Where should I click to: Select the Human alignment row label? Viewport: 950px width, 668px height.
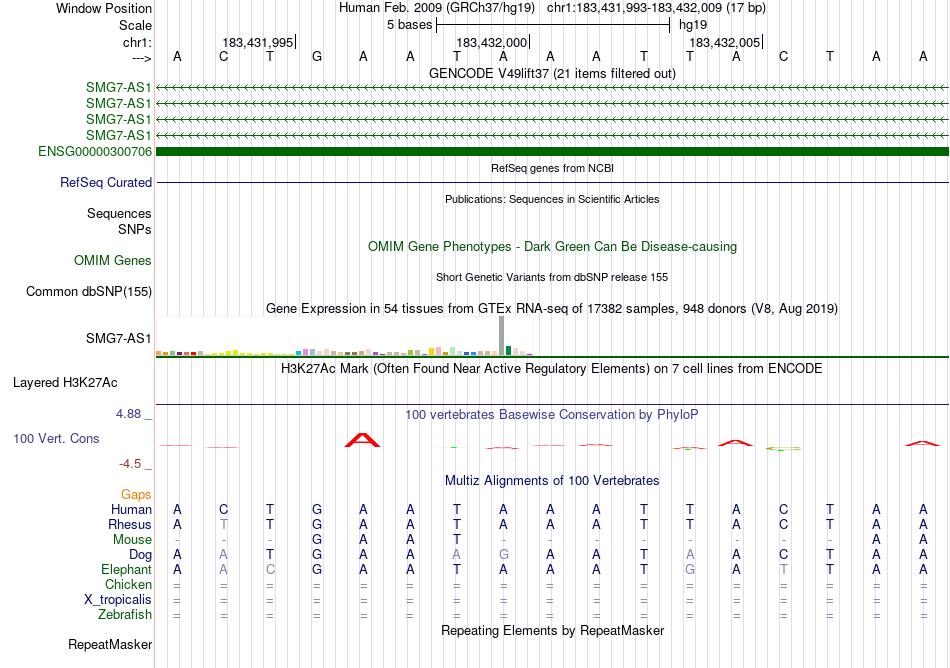[x=131, y=509]
